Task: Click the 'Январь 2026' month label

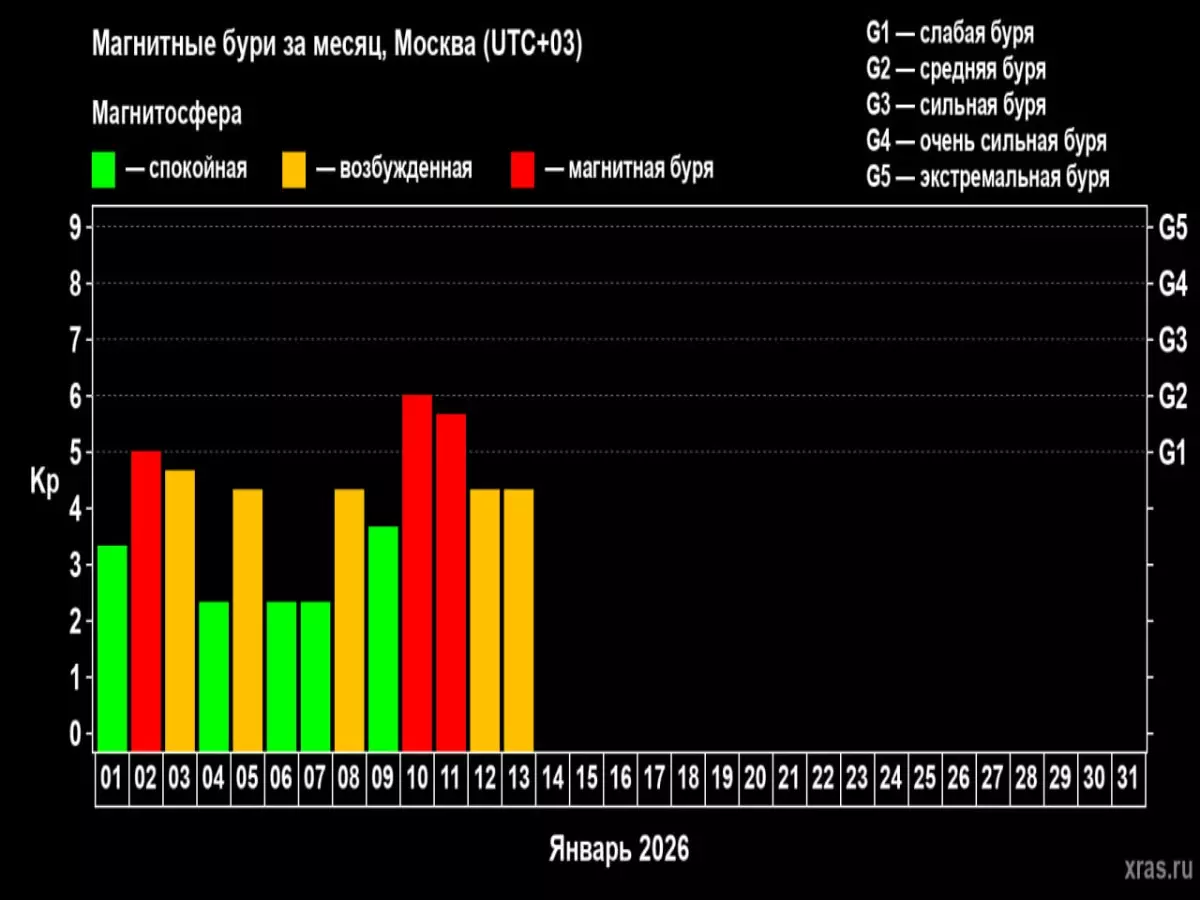Action: (x=619, y=849)
